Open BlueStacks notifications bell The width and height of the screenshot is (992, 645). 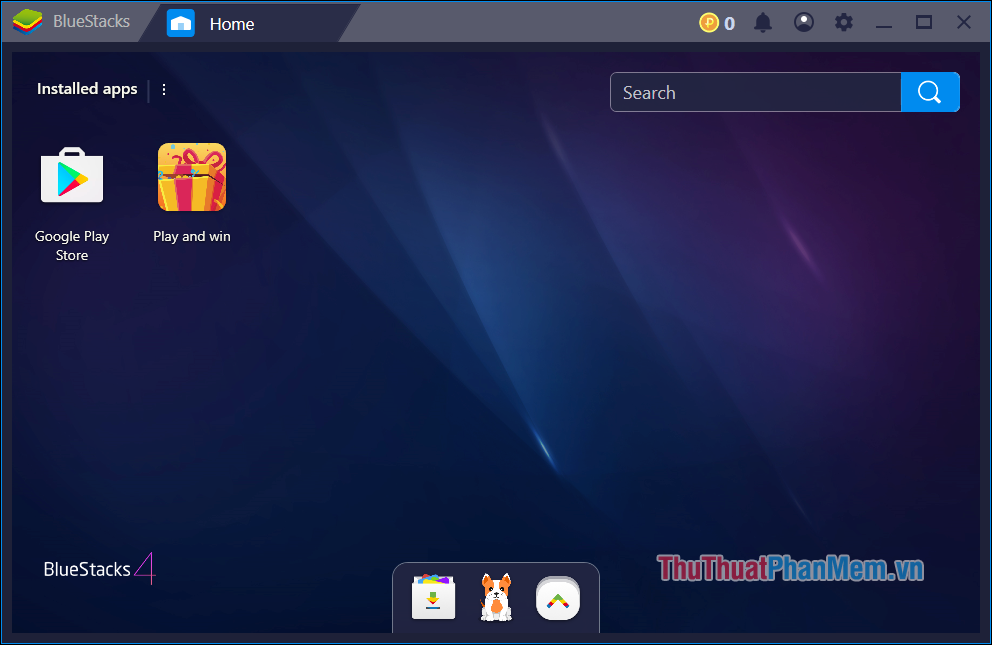tap(763, 22)
